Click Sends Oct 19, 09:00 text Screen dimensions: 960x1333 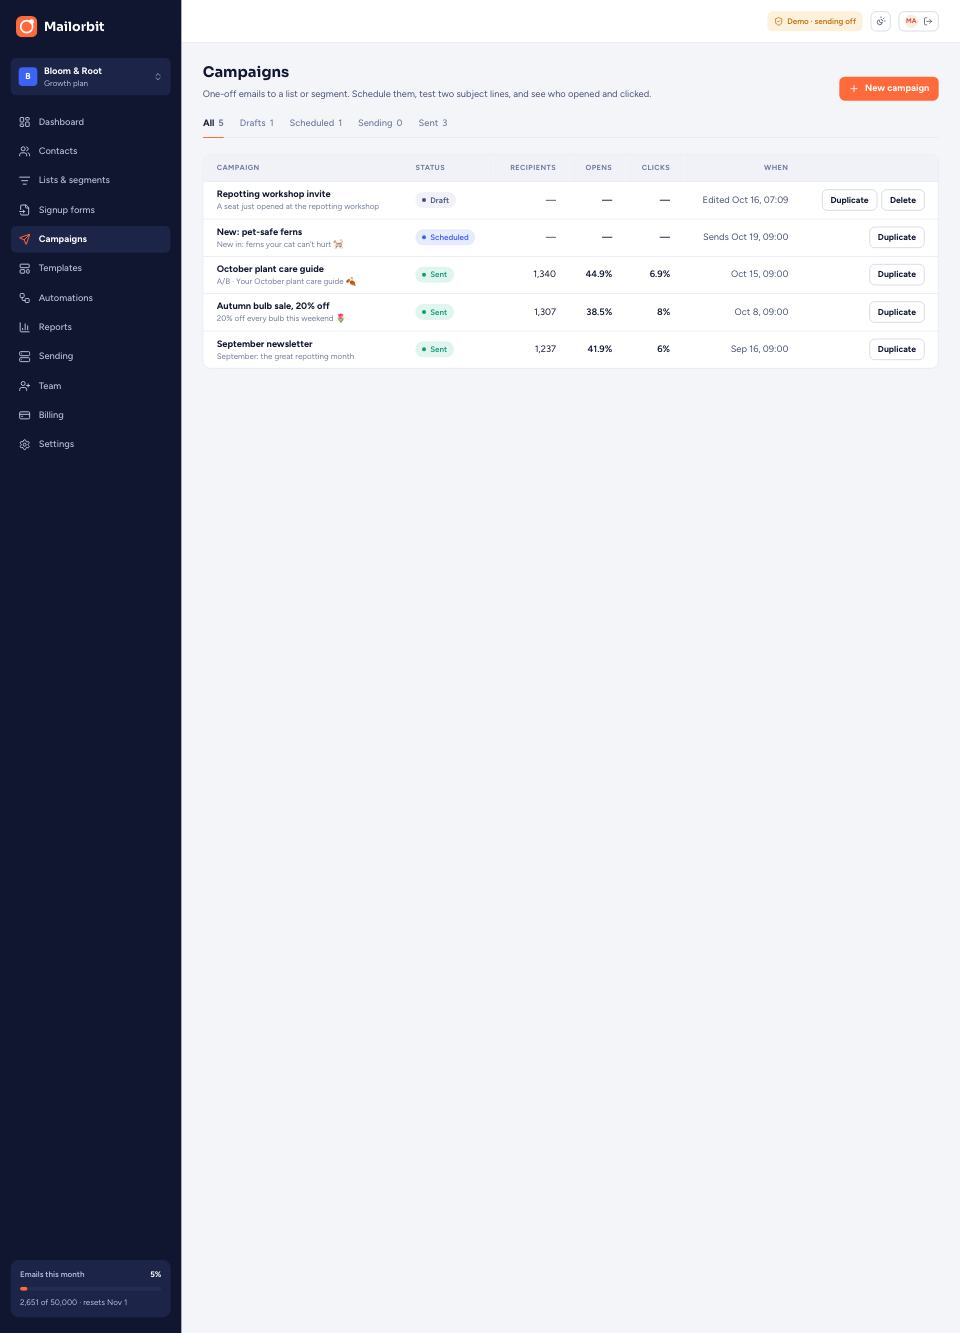pos(745,237)
